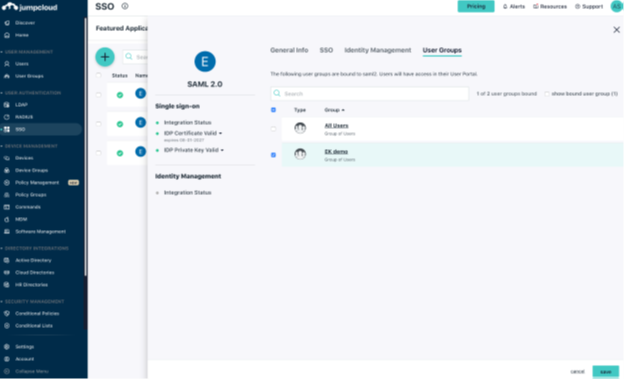Open Support in the top bar
624x380 pixels.
pos(589,6)
